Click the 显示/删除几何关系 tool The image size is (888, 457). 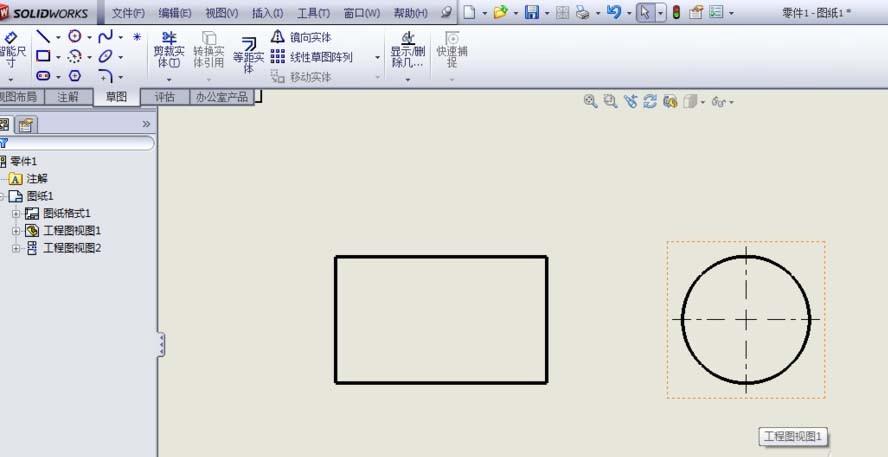point(408,50)
